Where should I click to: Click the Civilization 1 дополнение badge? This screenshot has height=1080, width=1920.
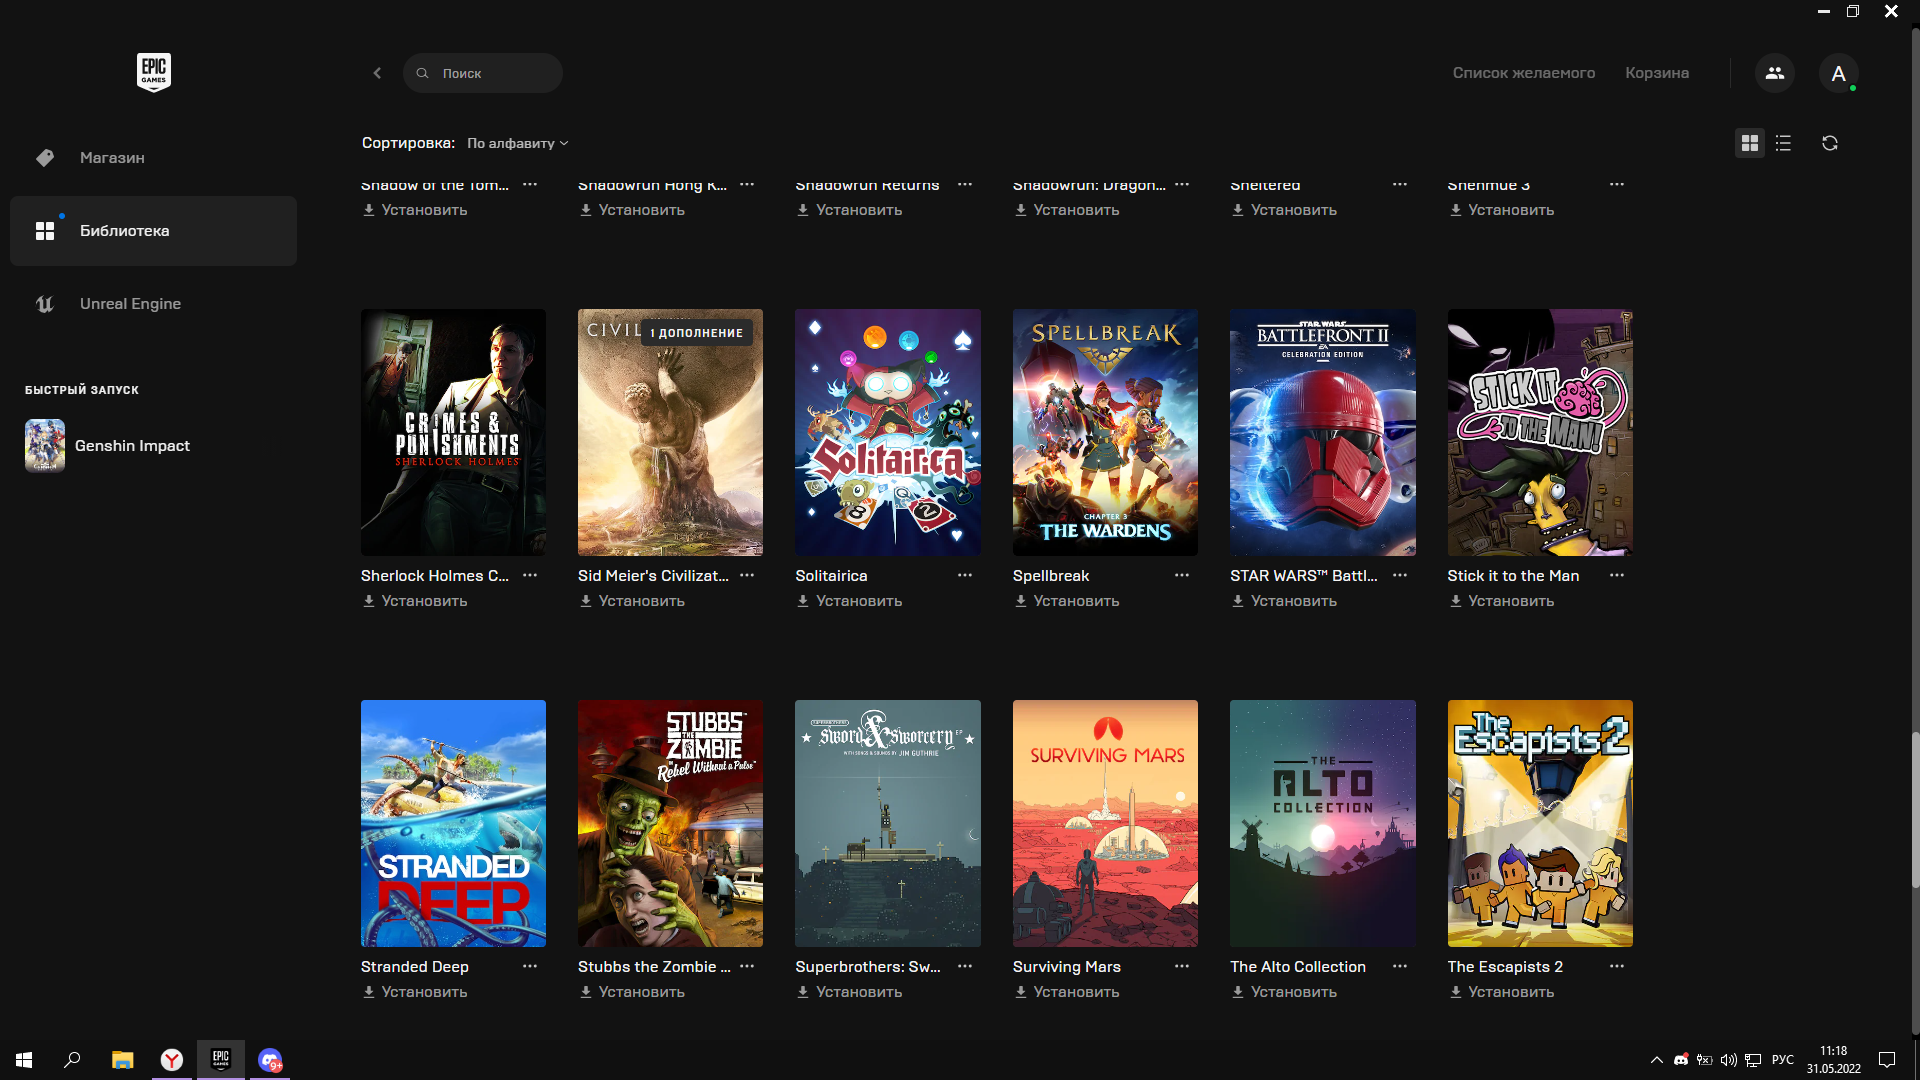click(697, 333)
